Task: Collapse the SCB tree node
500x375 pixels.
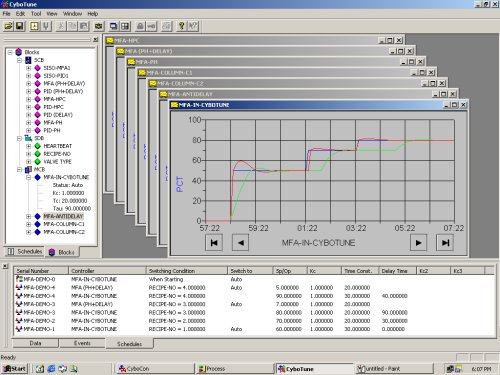Action: pos(19,60)
